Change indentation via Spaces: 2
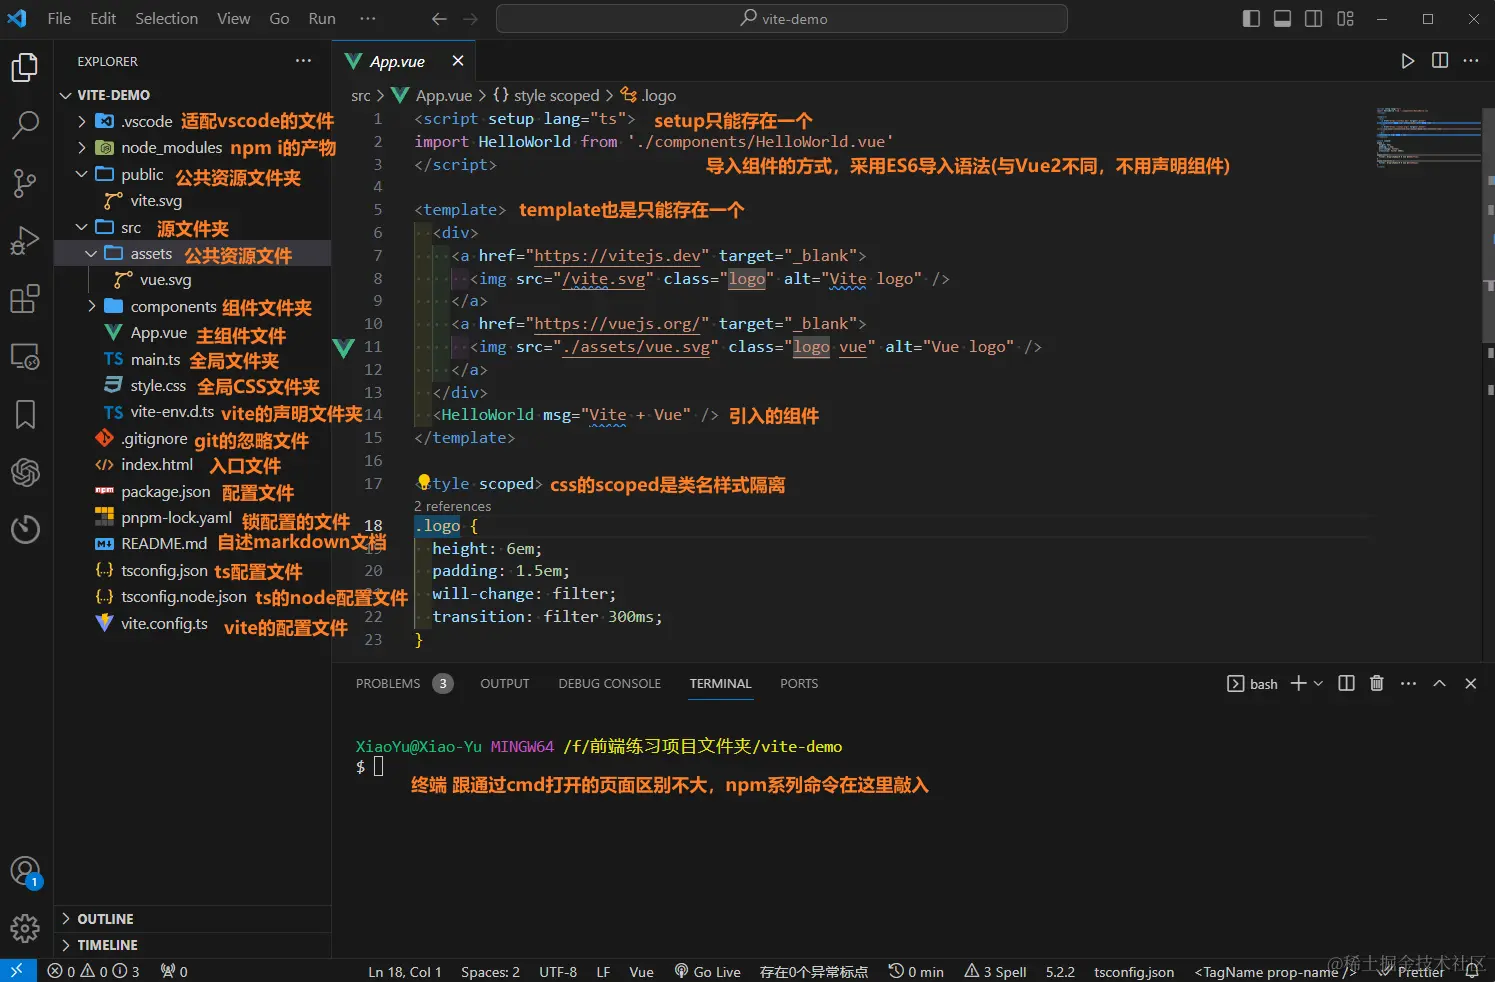 point(490,971)
